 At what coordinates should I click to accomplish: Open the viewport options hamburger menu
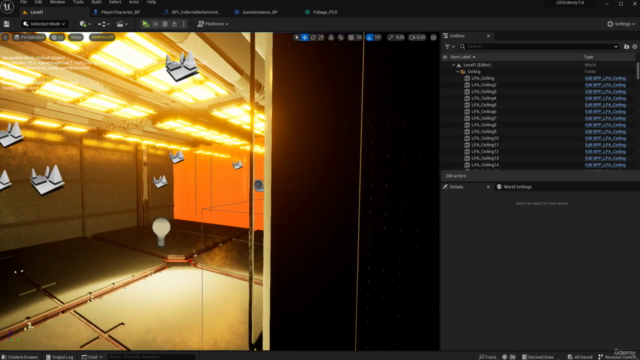5,37
